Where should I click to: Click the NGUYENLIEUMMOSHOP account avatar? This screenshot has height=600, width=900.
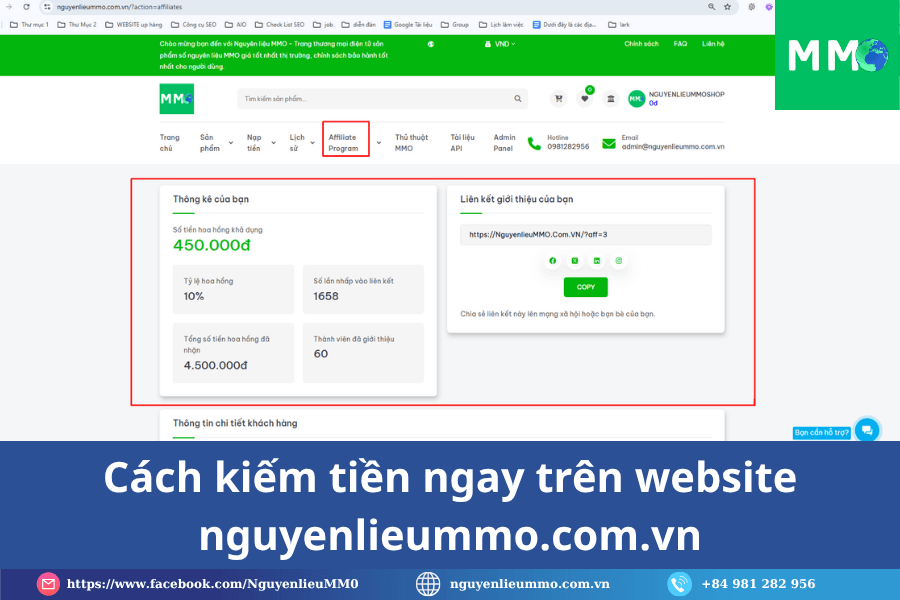pyautogui.click(x=637, y=99)
